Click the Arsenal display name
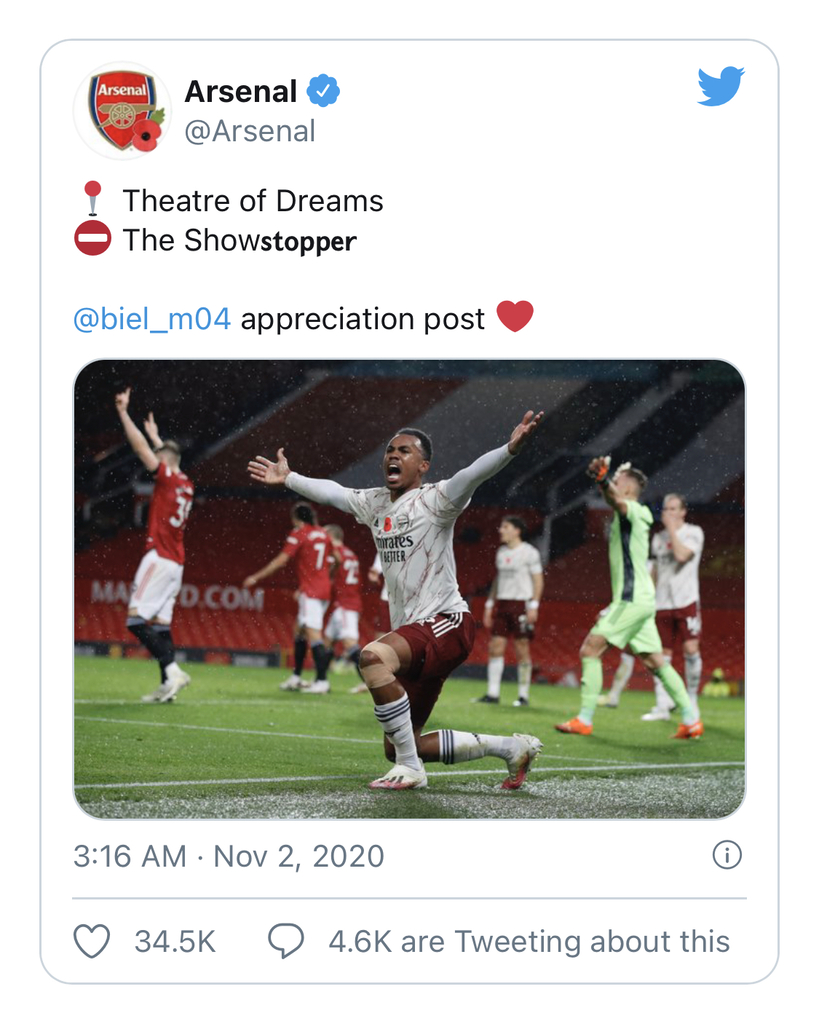819x1024 pixels. pos(241,91)
